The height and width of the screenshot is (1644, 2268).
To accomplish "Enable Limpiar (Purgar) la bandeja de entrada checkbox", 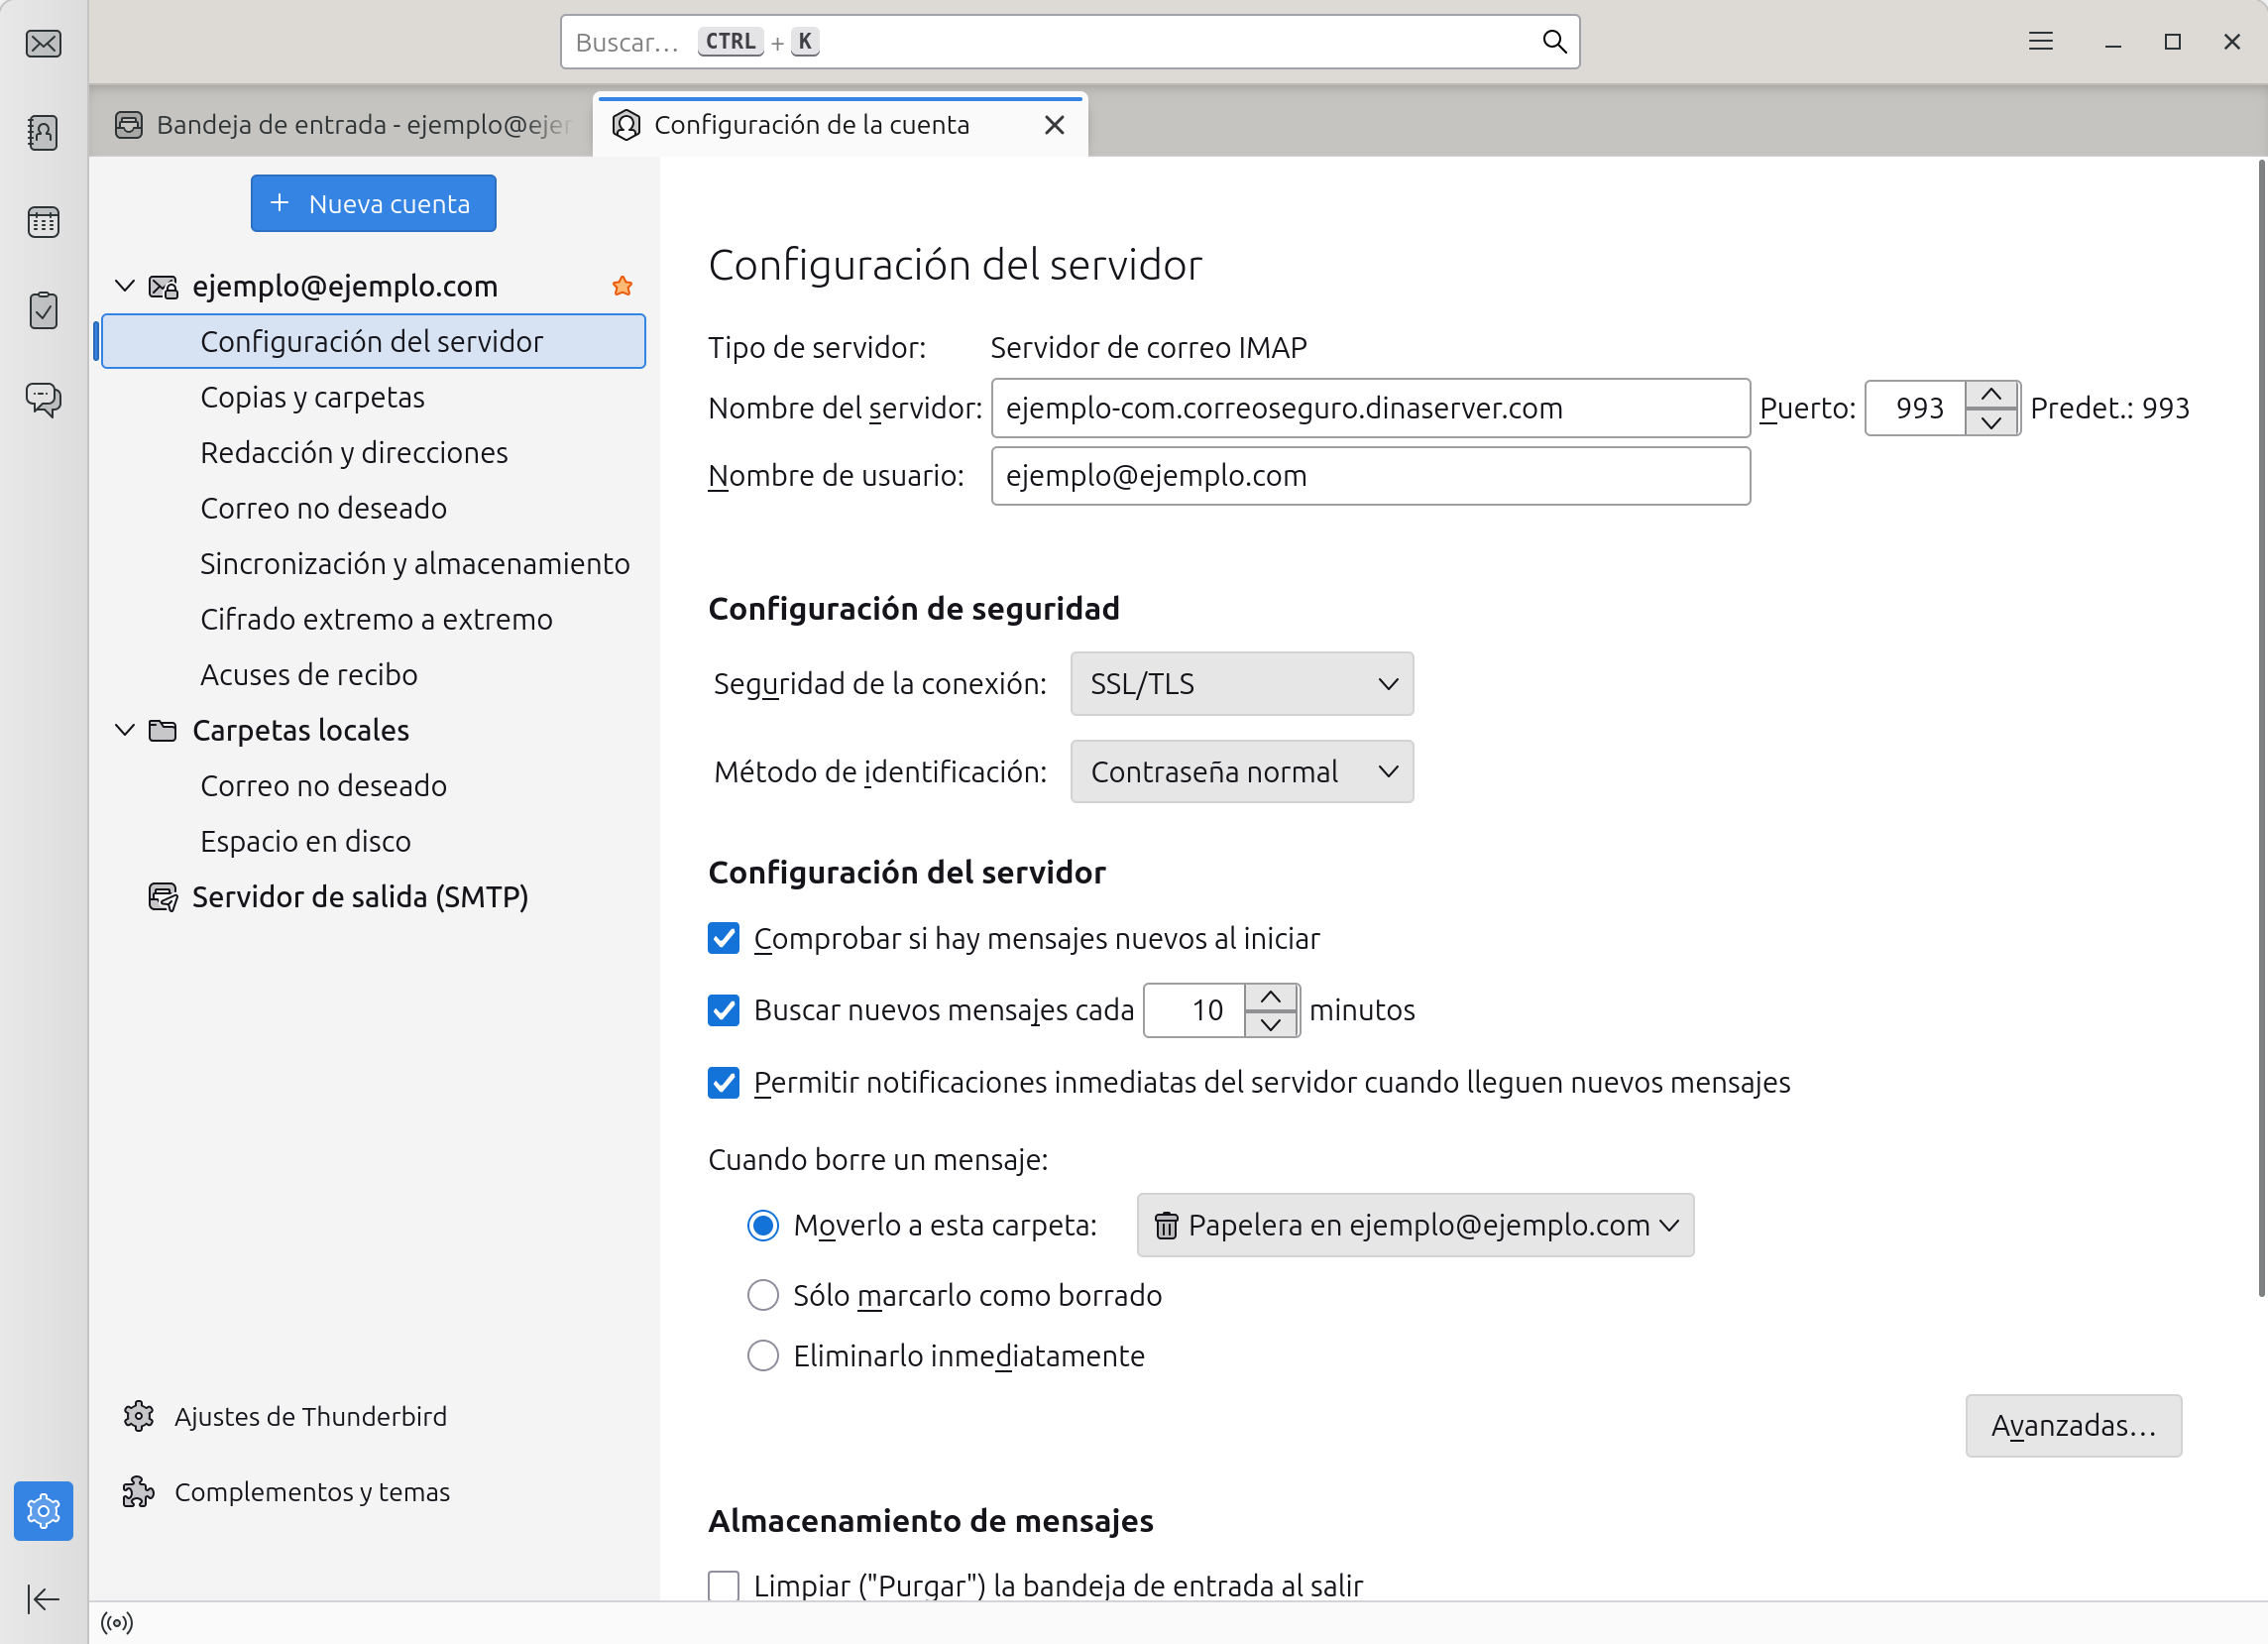I will [x=723, y=1585].
